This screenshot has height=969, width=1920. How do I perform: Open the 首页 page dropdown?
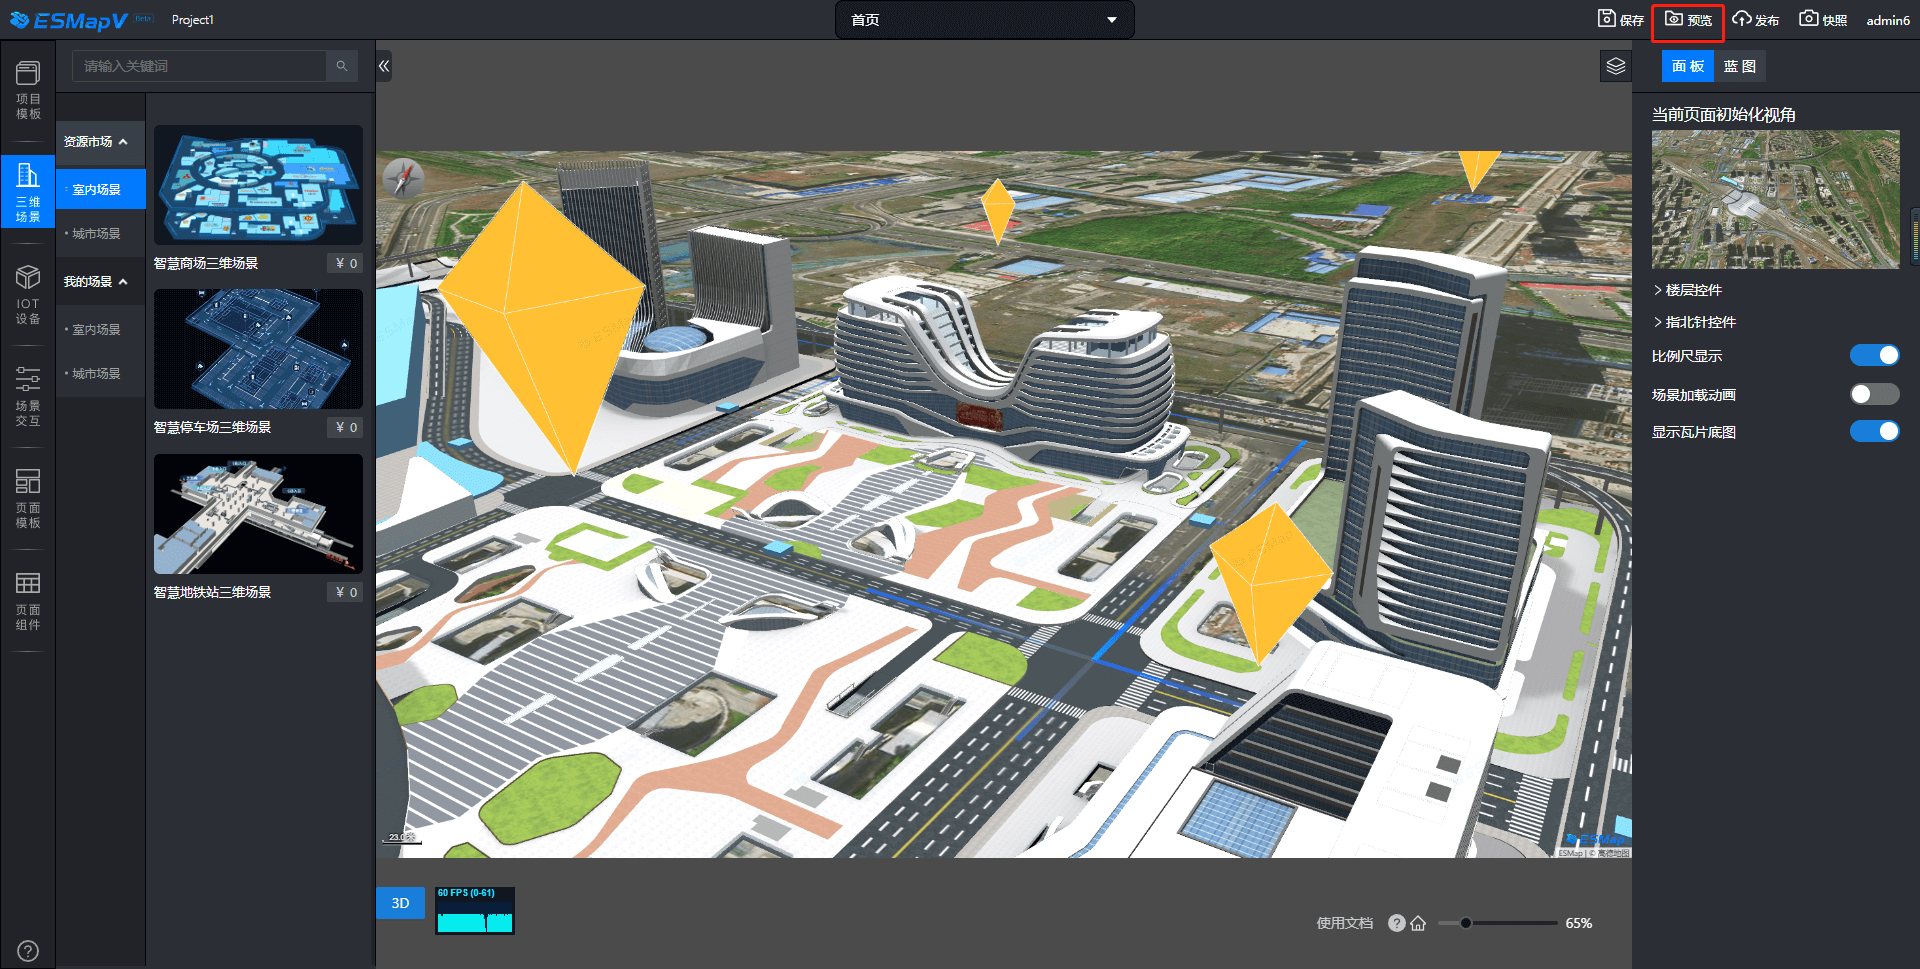[984, 20]
